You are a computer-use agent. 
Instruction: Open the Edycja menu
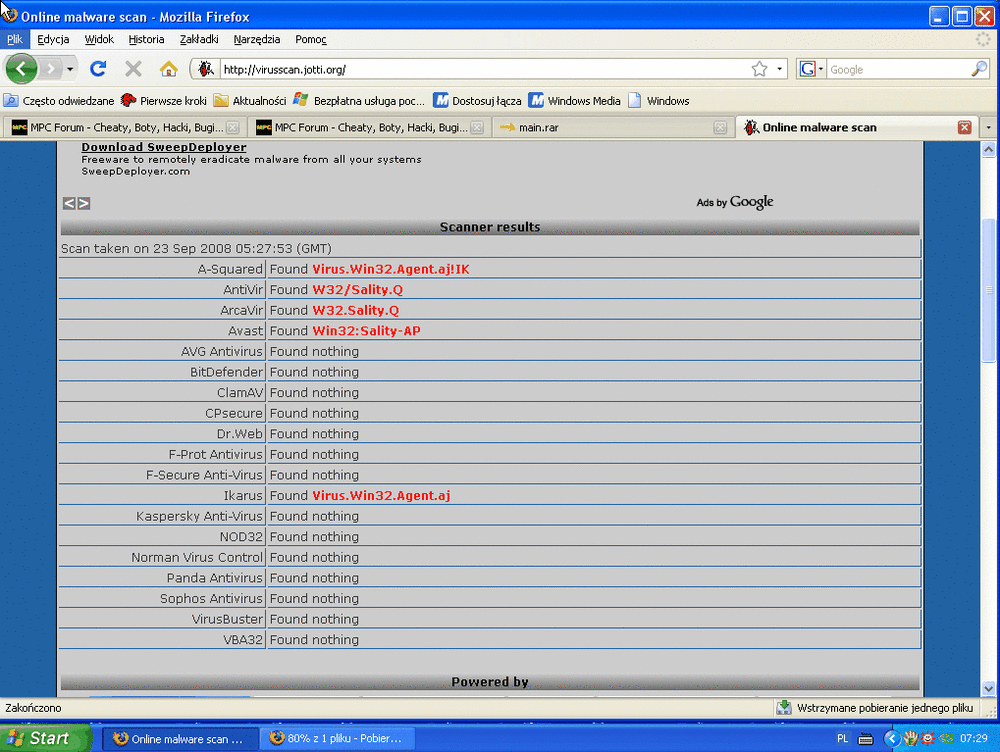pyautogui.click(x=53, y=40)
